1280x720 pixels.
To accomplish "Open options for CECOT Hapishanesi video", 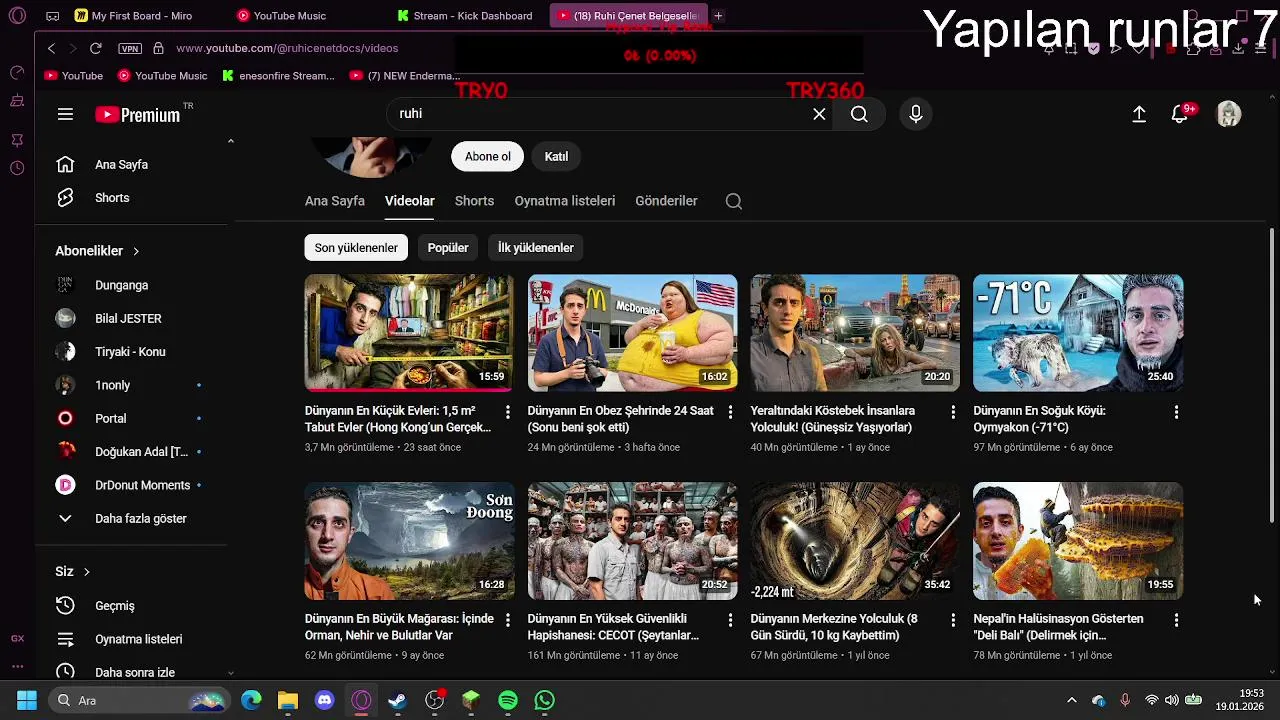I will 730,620.
